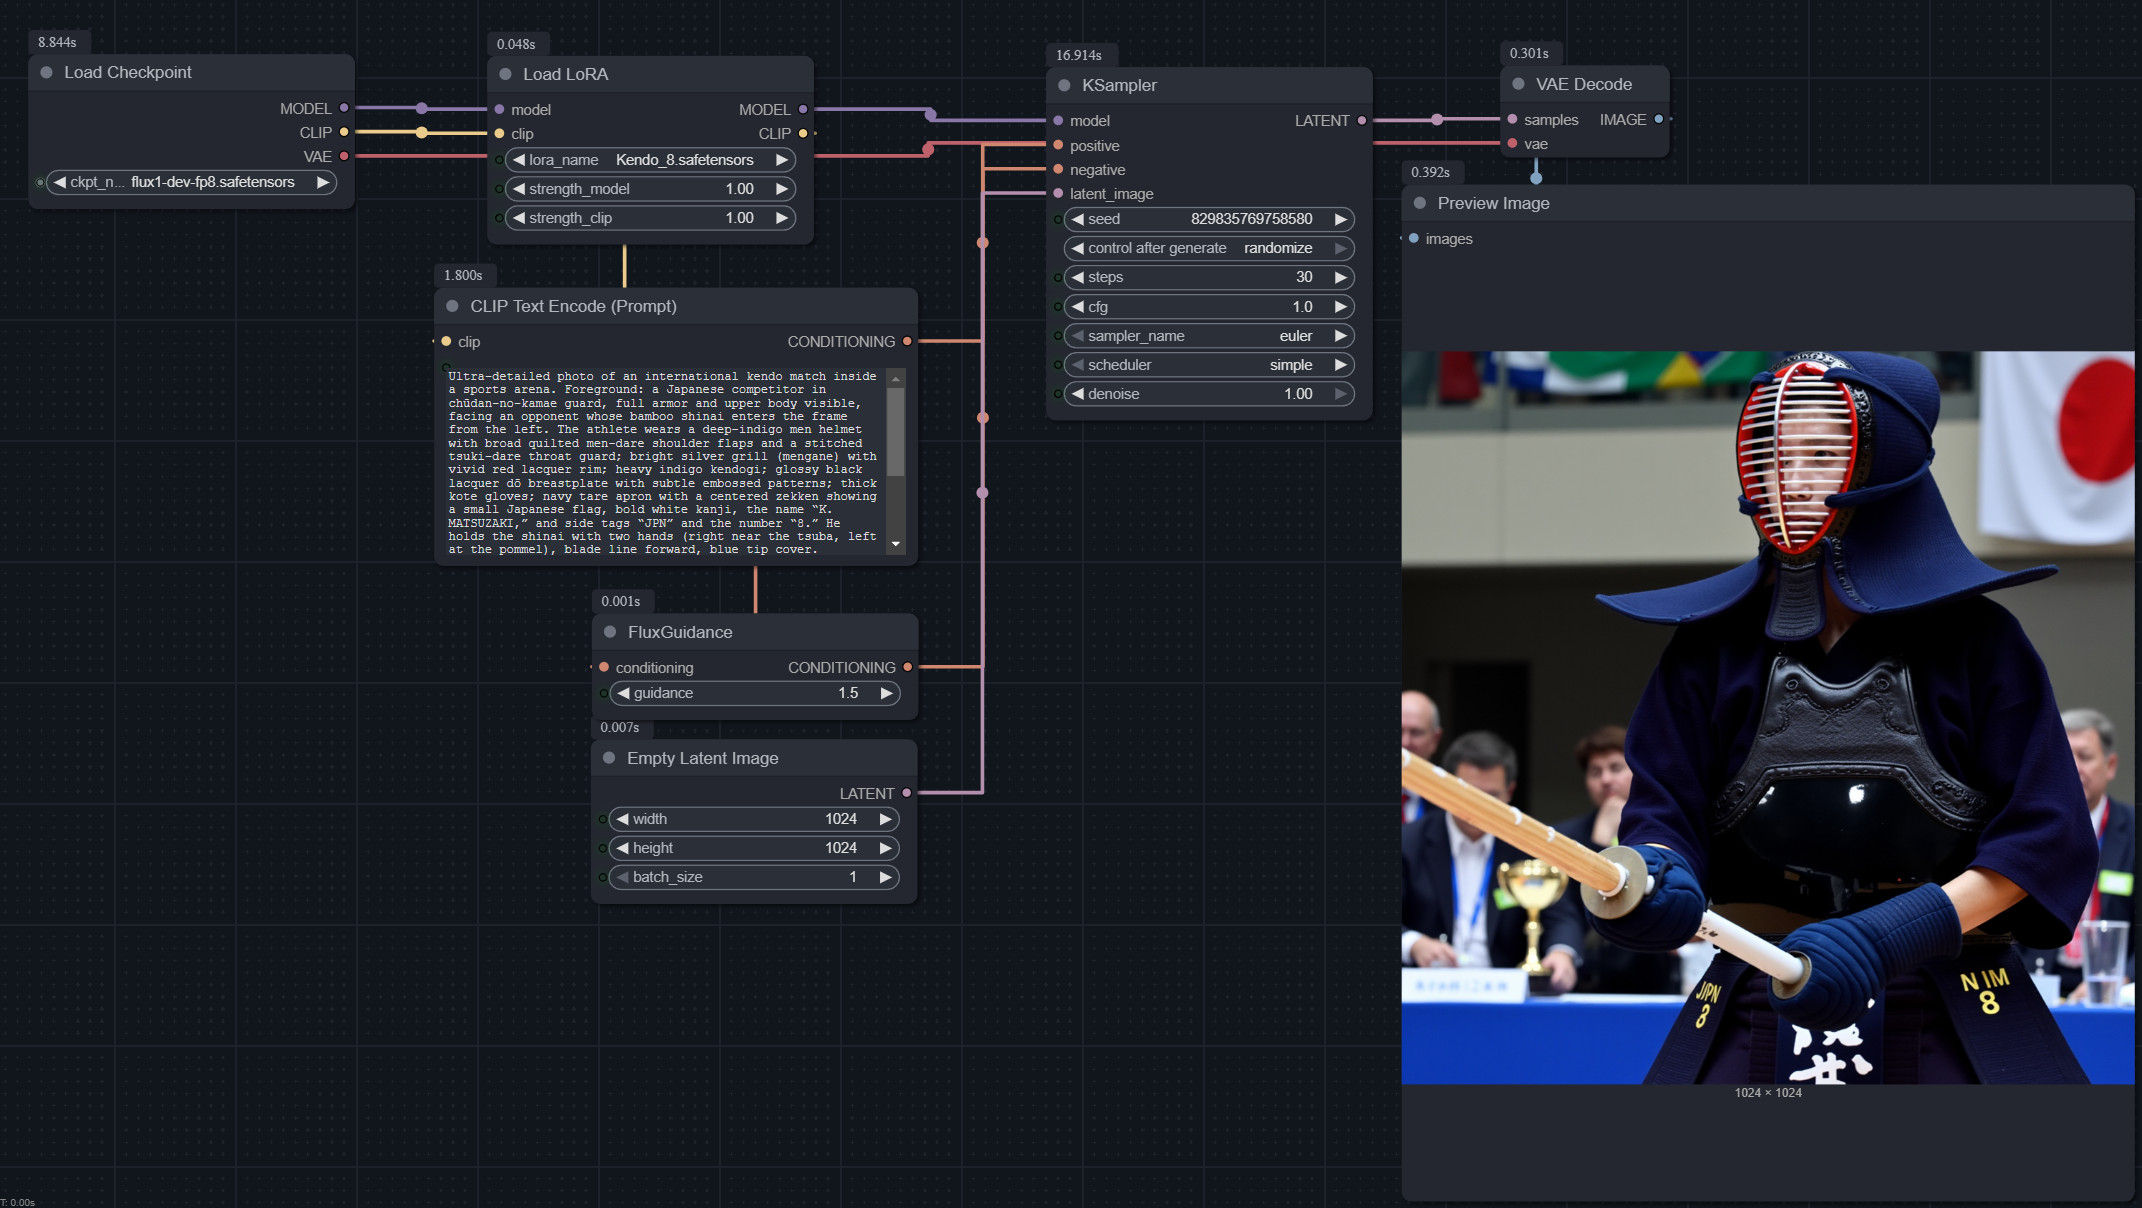Screen dimensions: 2142x1208
Task: Click the denoise value field
Action: [1209, 394]
